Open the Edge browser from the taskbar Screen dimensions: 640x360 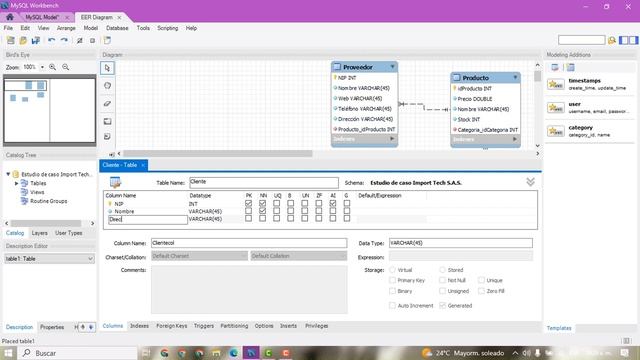coord(233,353)
